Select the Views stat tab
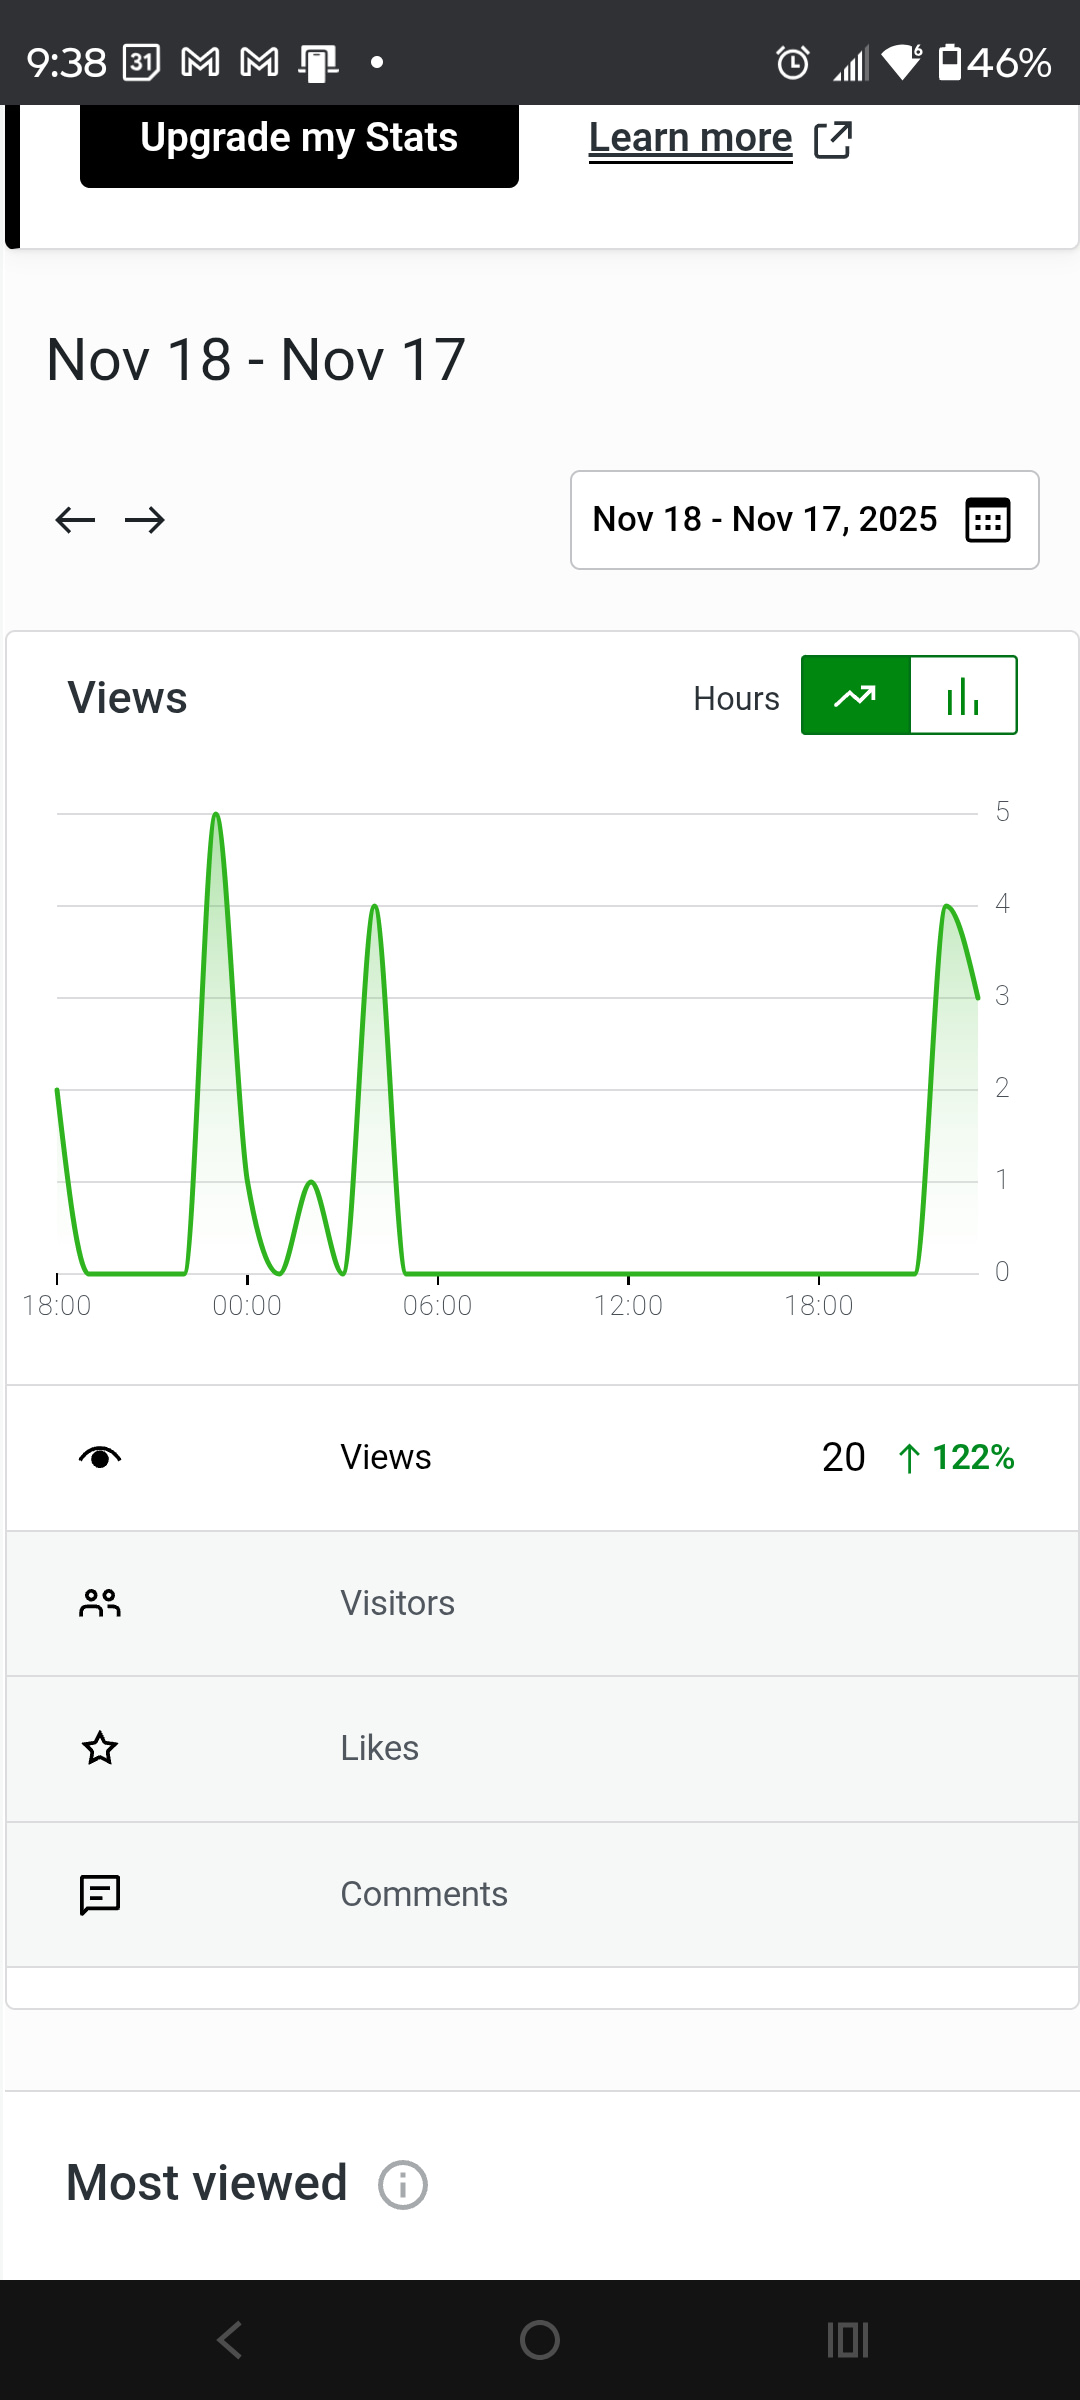The height and width of the screenshot is (2400, 1080). point(540,1458)
